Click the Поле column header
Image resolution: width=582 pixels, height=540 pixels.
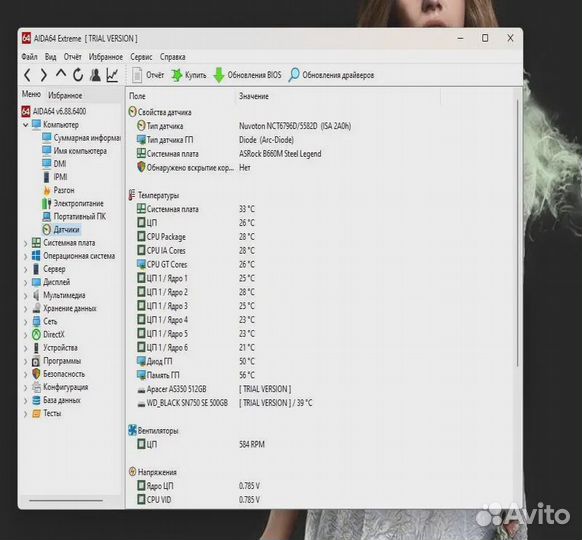click(137, 96)
